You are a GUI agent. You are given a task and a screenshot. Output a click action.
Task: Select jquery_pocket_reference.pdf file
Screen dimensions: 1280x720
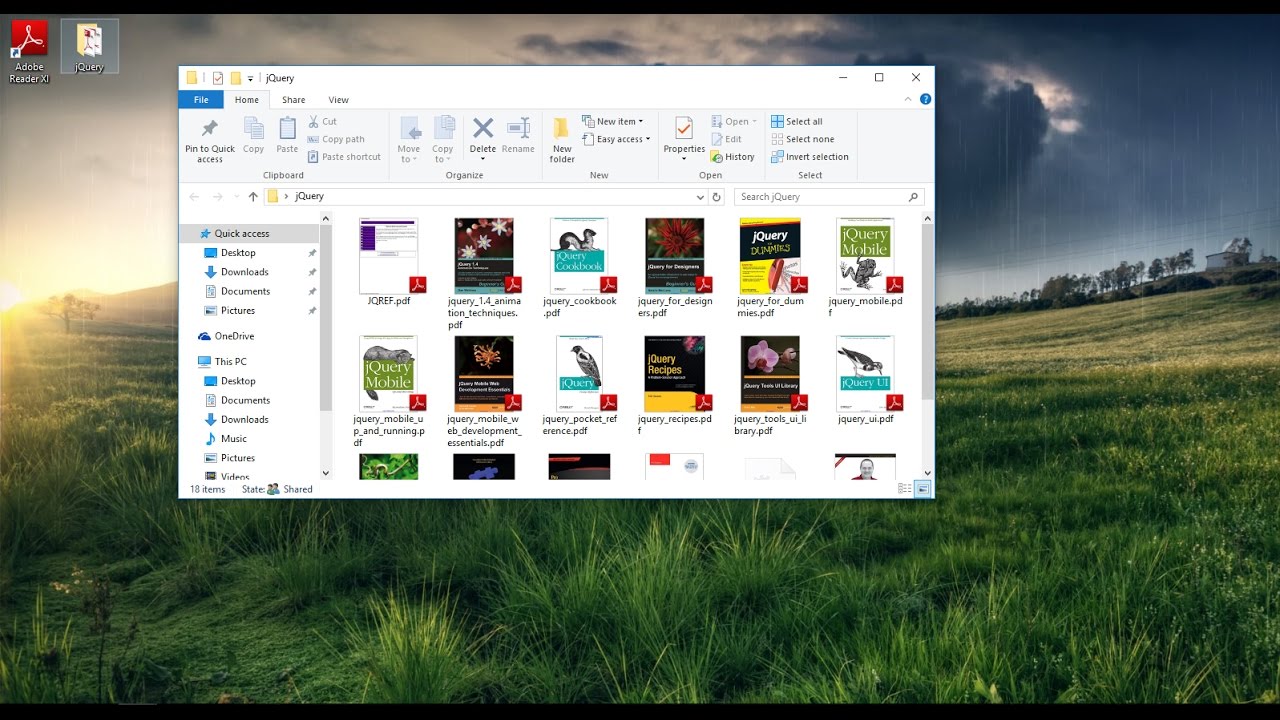tap(580, 386)
